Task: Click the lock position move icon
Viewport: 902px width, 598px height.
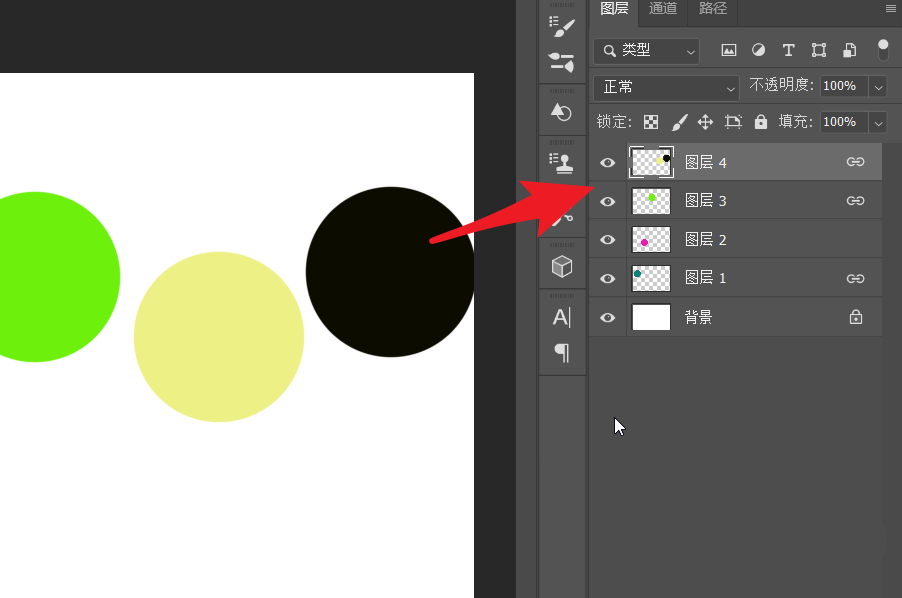Action: tap(705, 122)
